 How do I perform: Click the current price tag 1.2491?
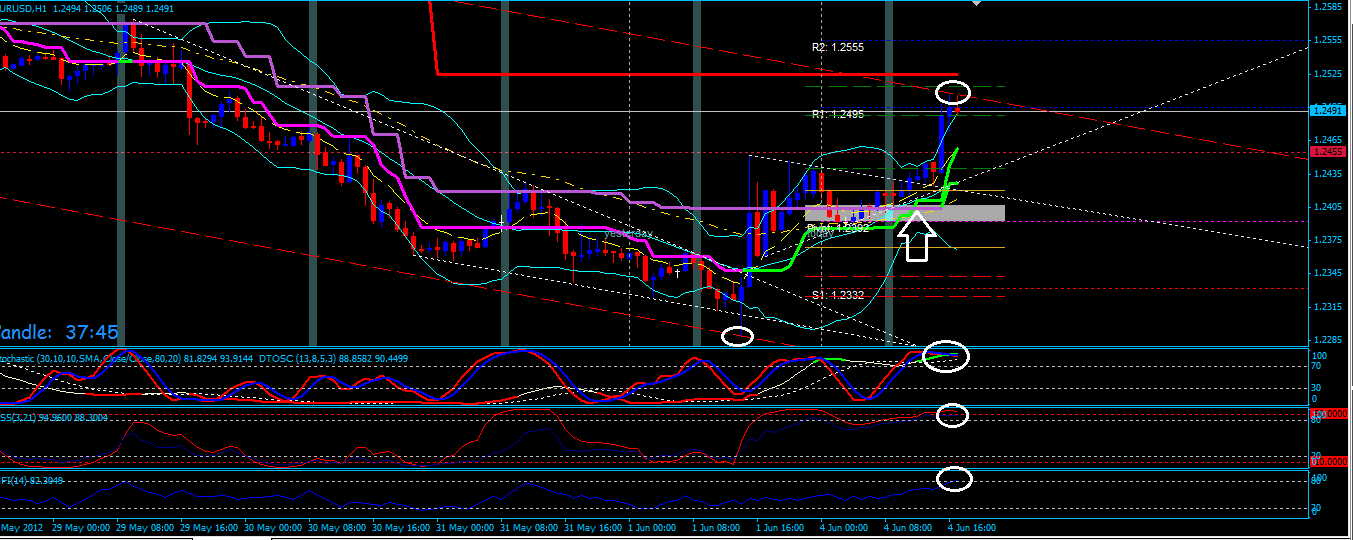point(1326,111)
